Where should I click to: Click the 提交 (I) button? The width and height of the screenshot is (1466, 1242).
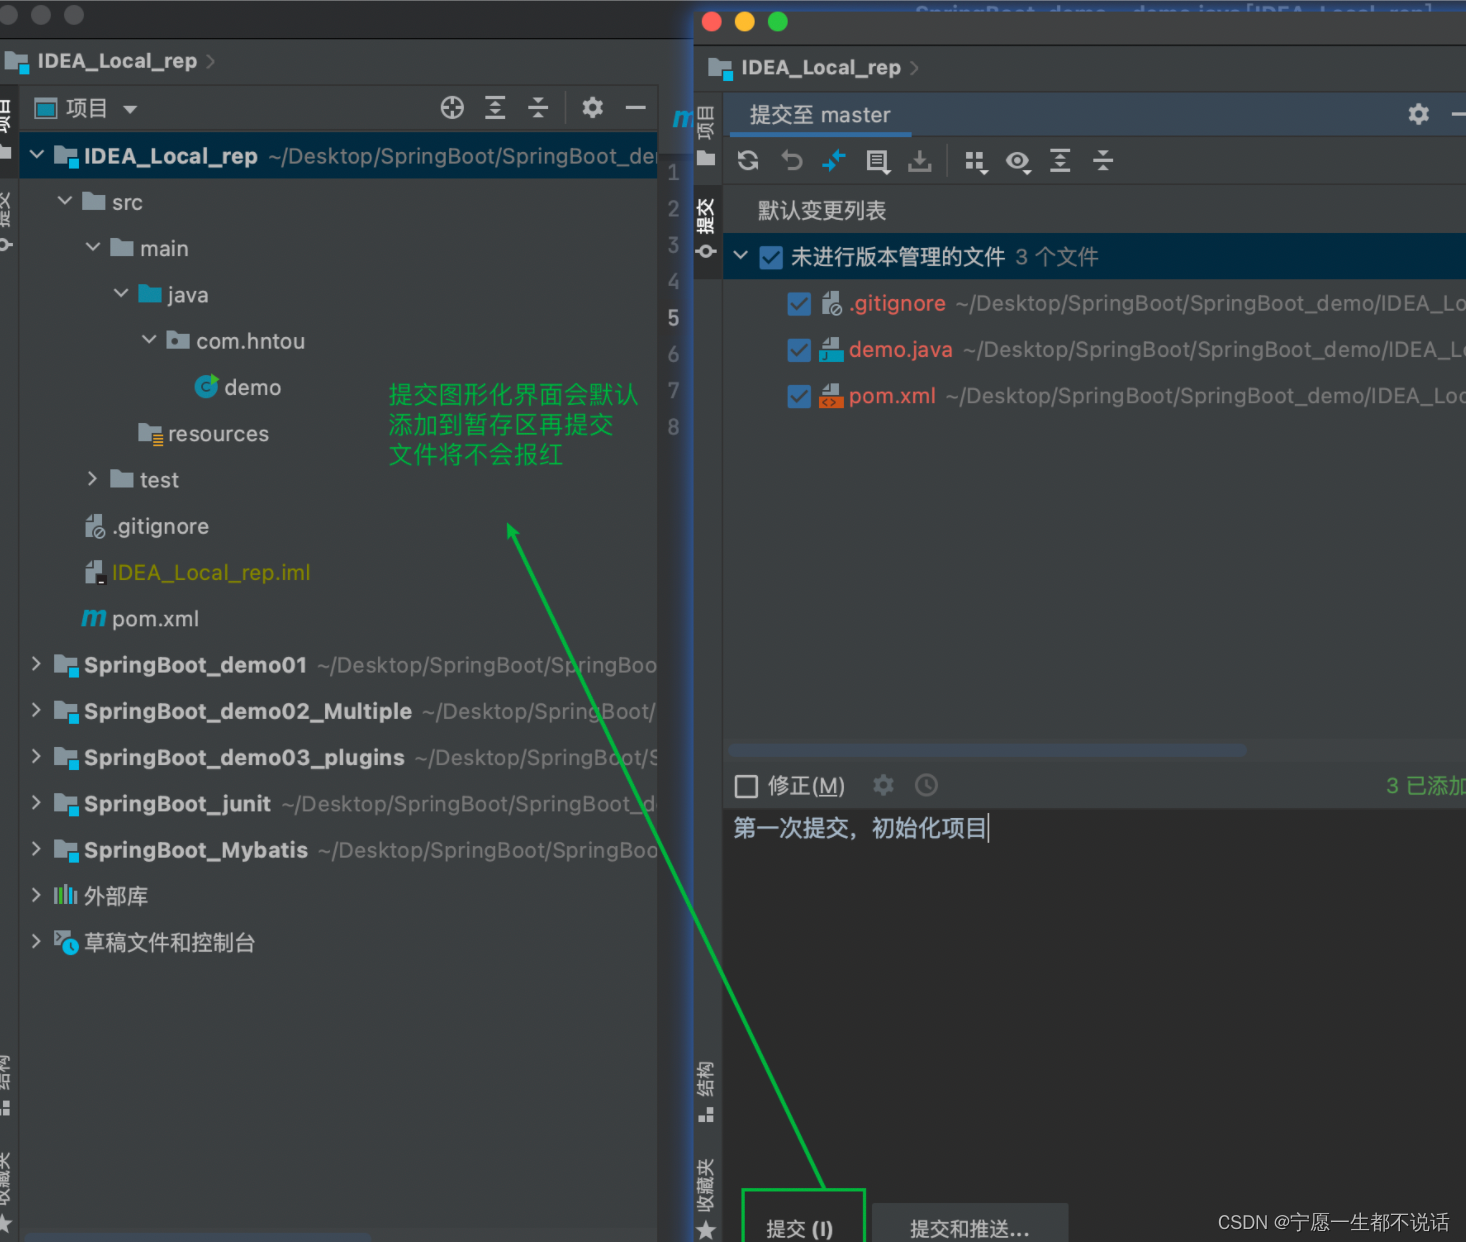[803, 1216]
